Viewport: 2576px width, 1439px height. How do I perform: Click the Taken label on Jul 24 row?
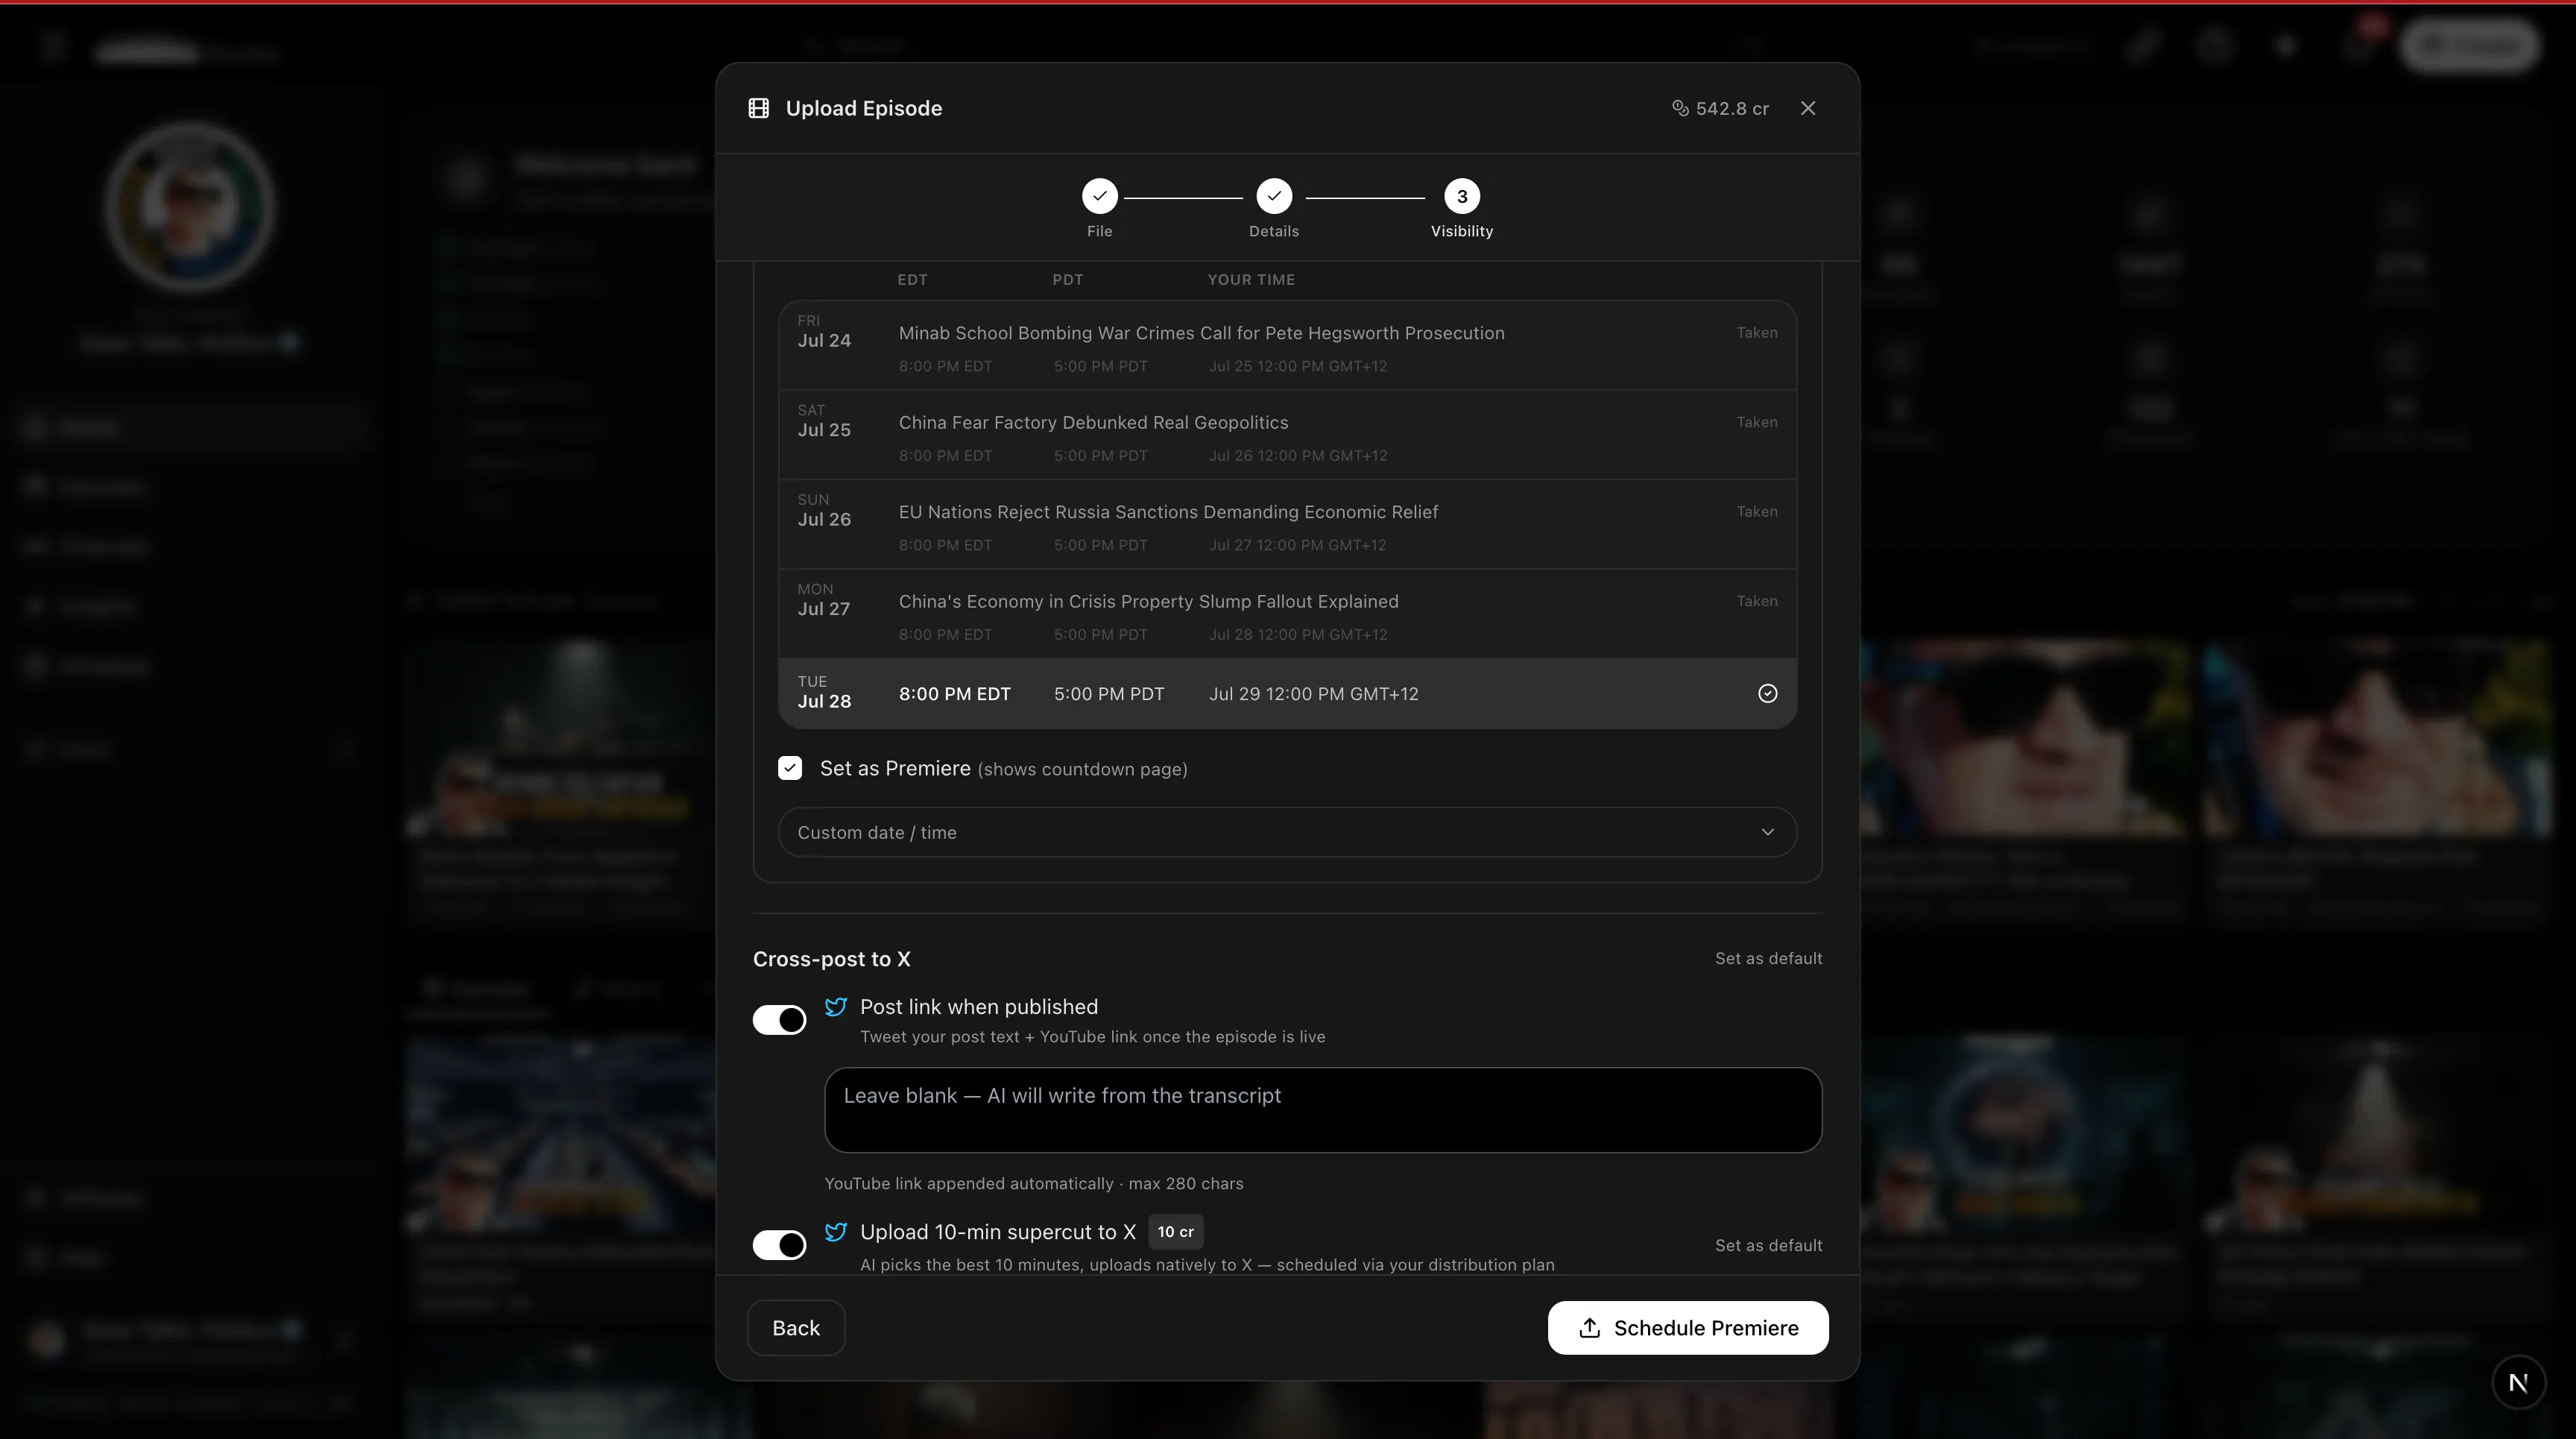1756,333
